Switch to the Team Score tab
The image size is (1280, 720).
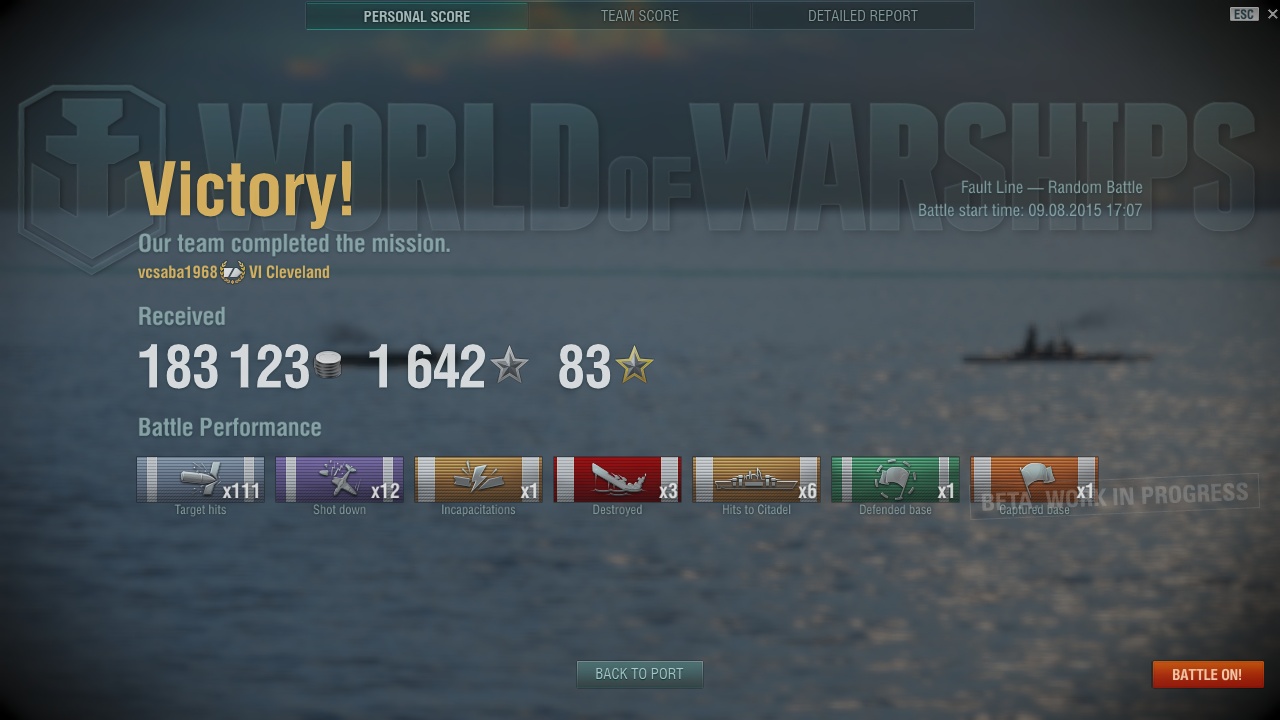click(640, 16)
